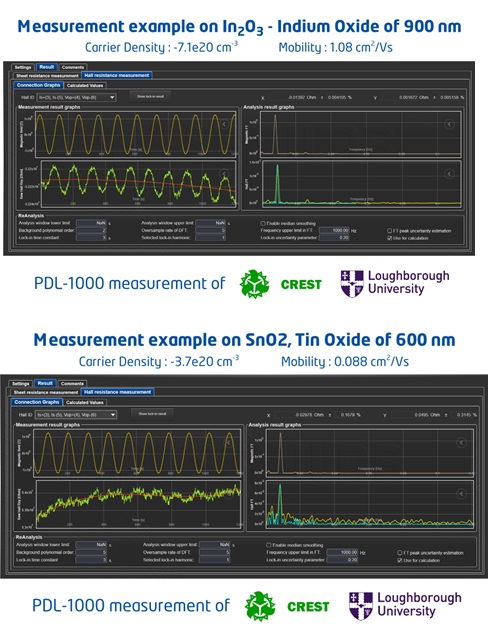Click the lower green CREST logo emblem

coord(260,606)
